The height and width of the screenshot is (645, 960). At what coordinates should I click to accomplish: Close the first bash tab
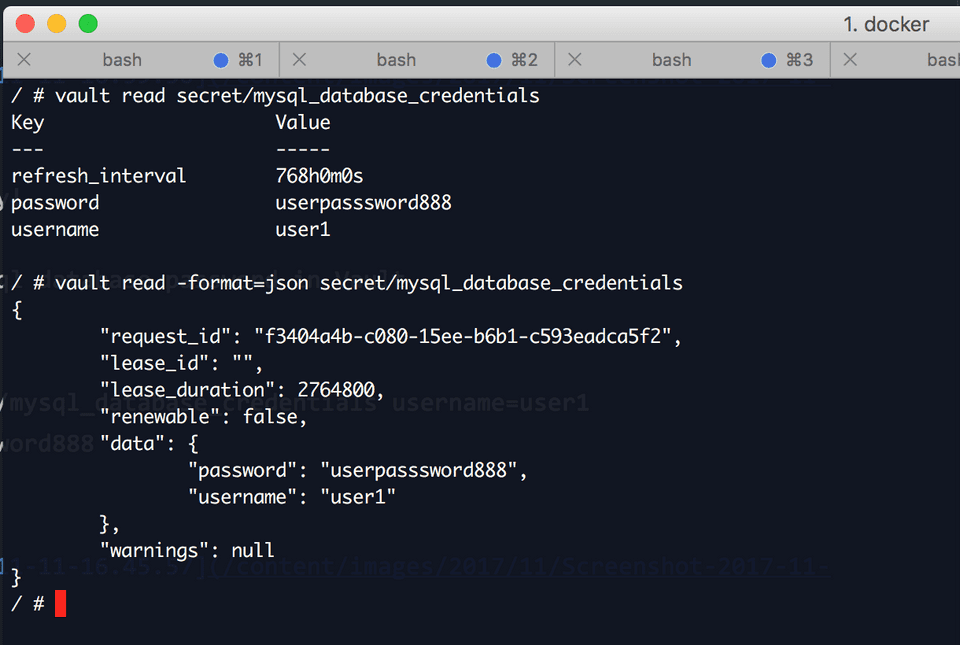(x=24, y=59)
